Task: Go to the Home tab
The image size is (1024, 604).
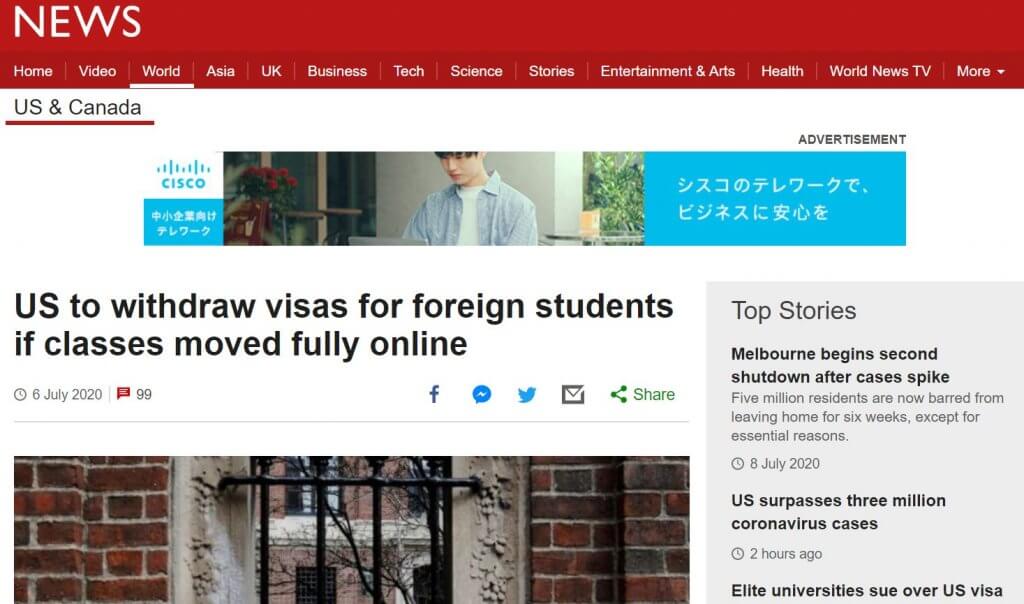Action: [x=33, y=71]
